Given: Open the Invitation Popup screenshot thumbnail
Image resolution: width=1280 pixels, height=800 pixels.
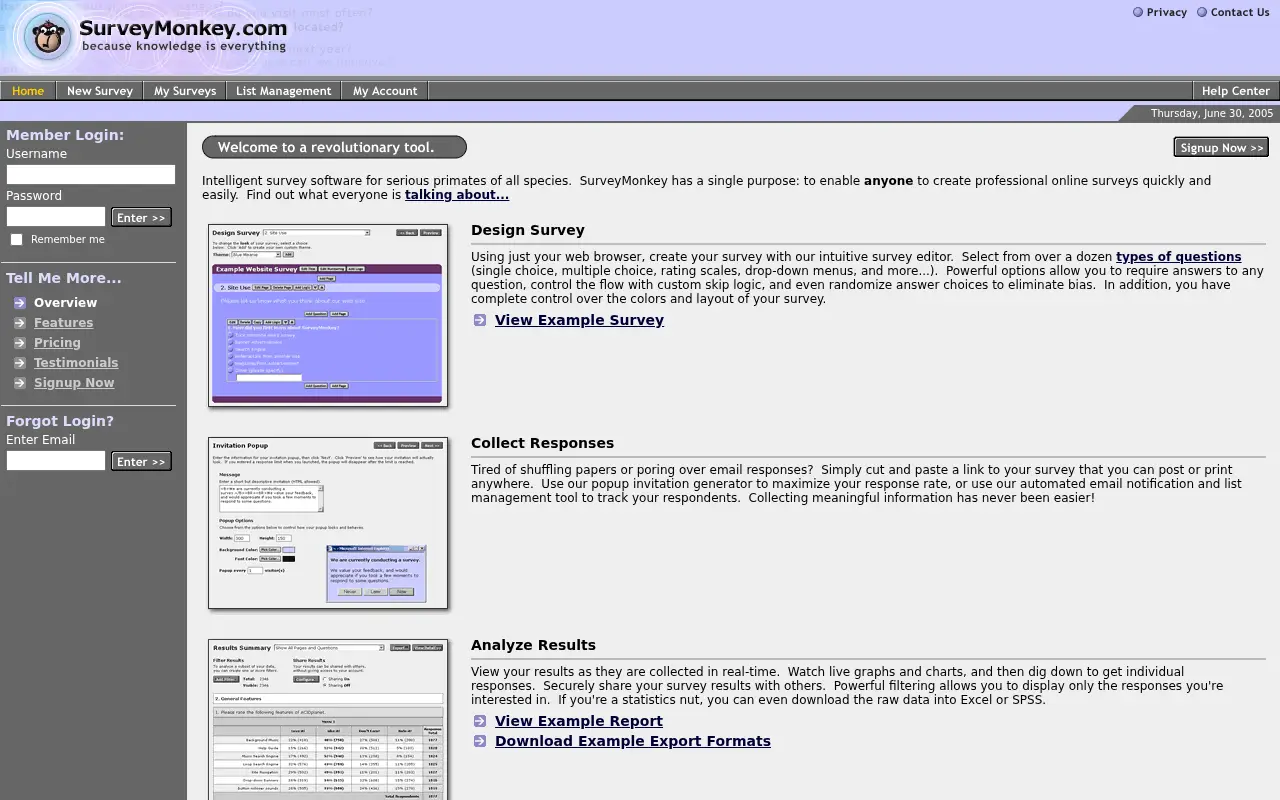Looking at the screenshot, I should pyautogui.click(x=327, y=523).
